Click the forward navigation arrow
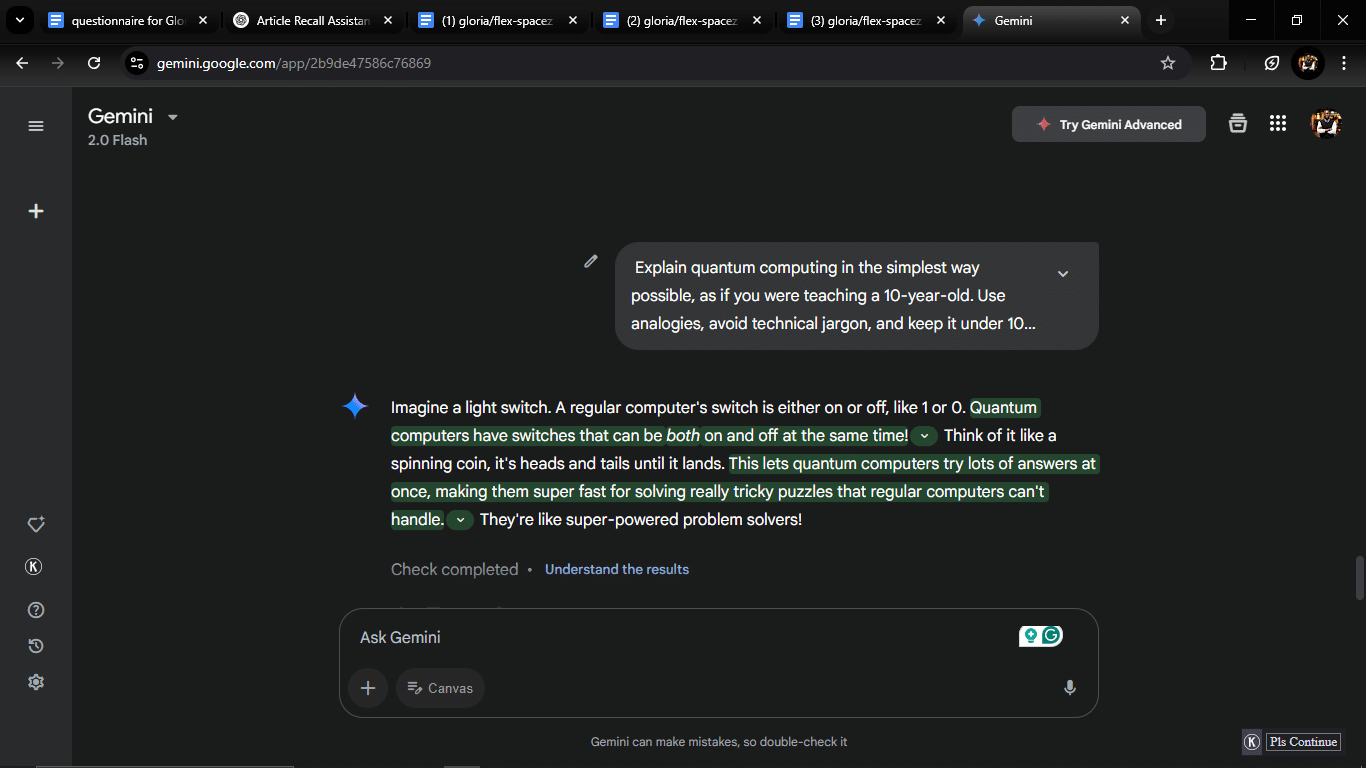This screenshot has width=1366, height=768. (x=58, y=63)
